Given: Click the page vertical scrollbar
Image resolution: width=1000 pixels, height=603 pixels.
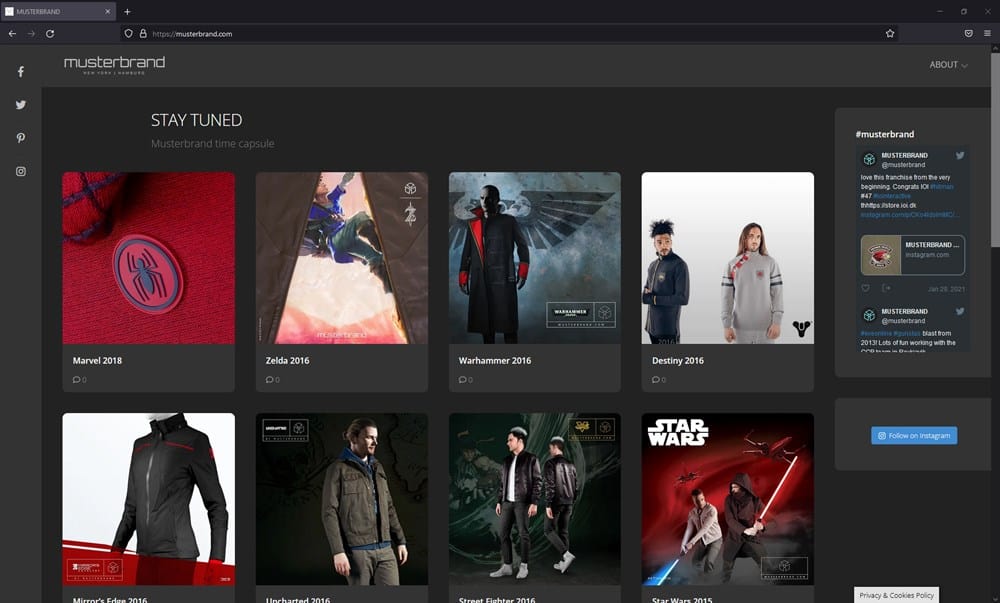Looking at the screenshot, I should 995,150.
